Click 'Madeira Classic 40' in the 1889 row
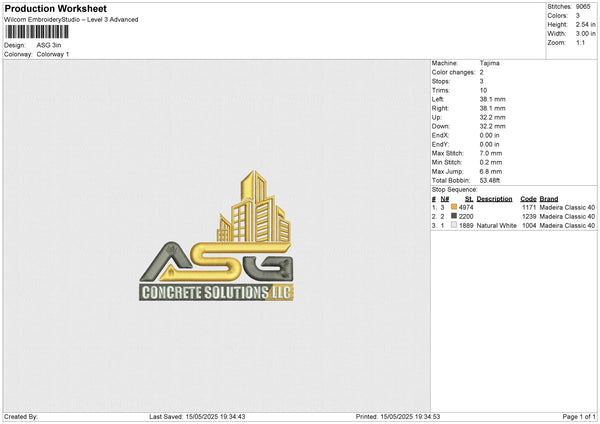The image size is (600, 424). (567, 226)
